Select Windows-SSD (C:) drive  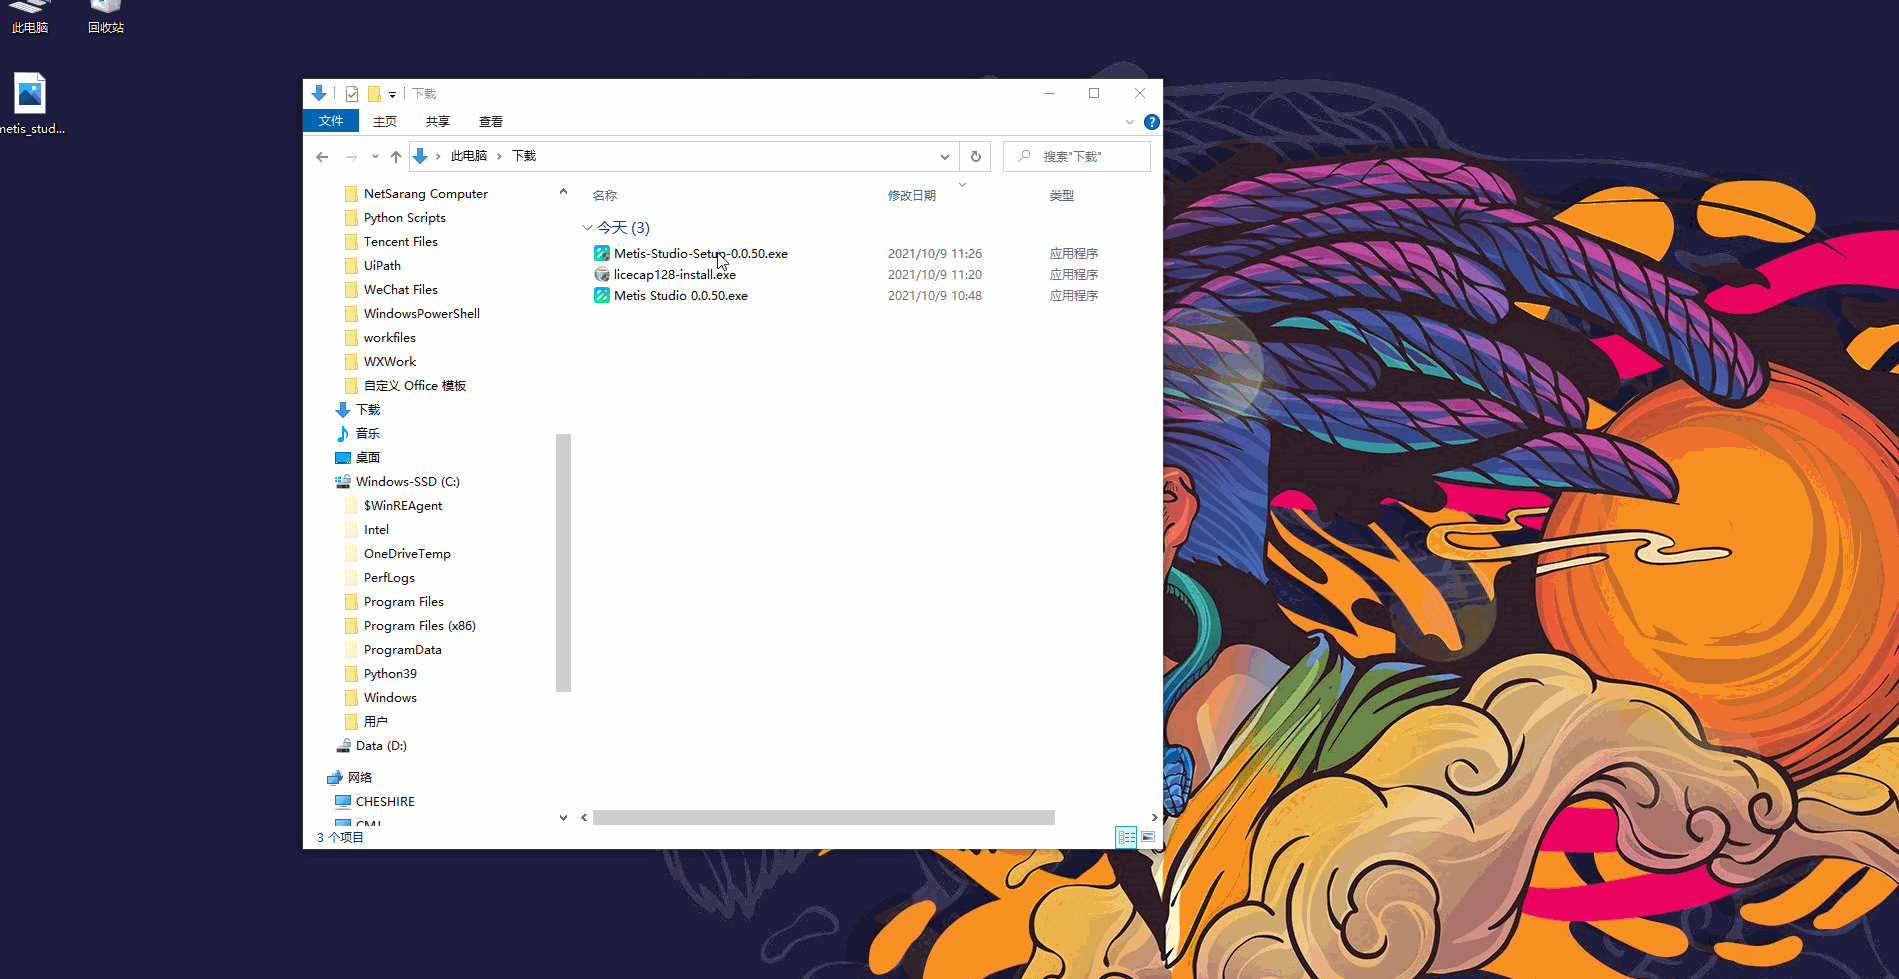click(408, 482)
